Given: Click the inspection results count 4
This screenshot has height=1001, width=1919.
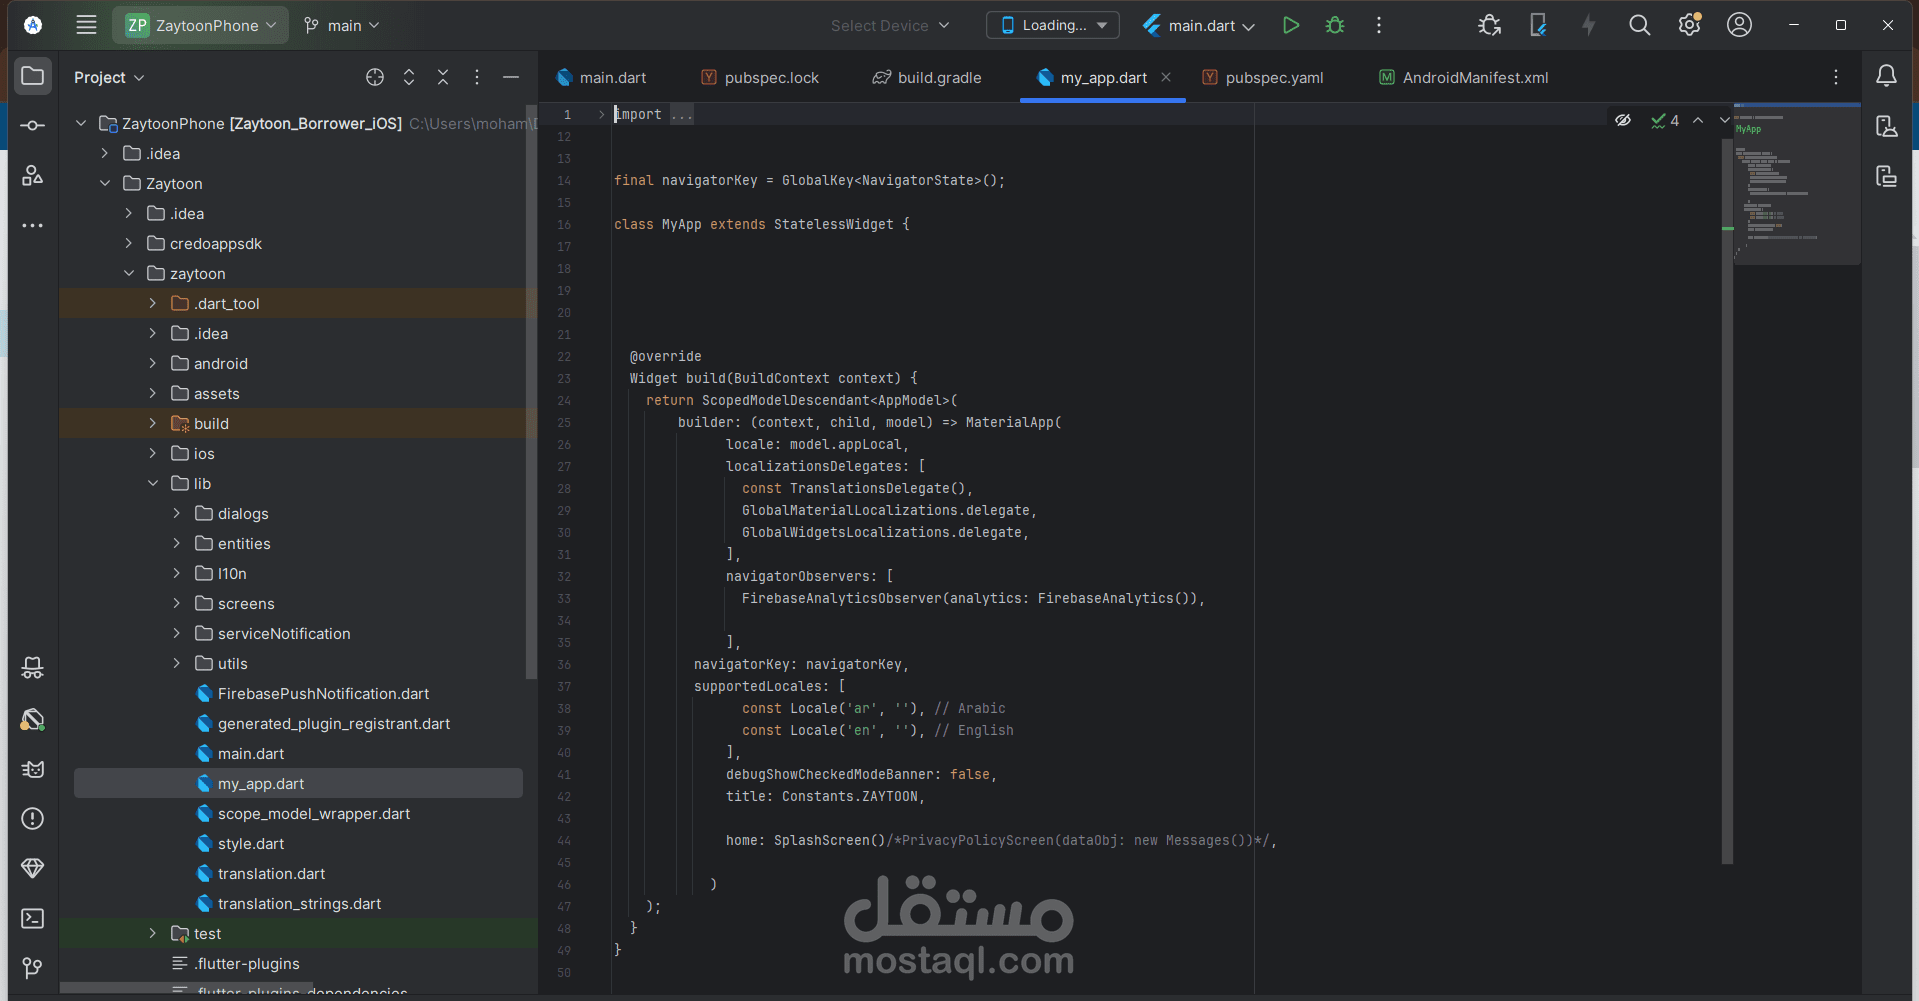Looking at the screenshot, I should click(x=1665, y=120).
